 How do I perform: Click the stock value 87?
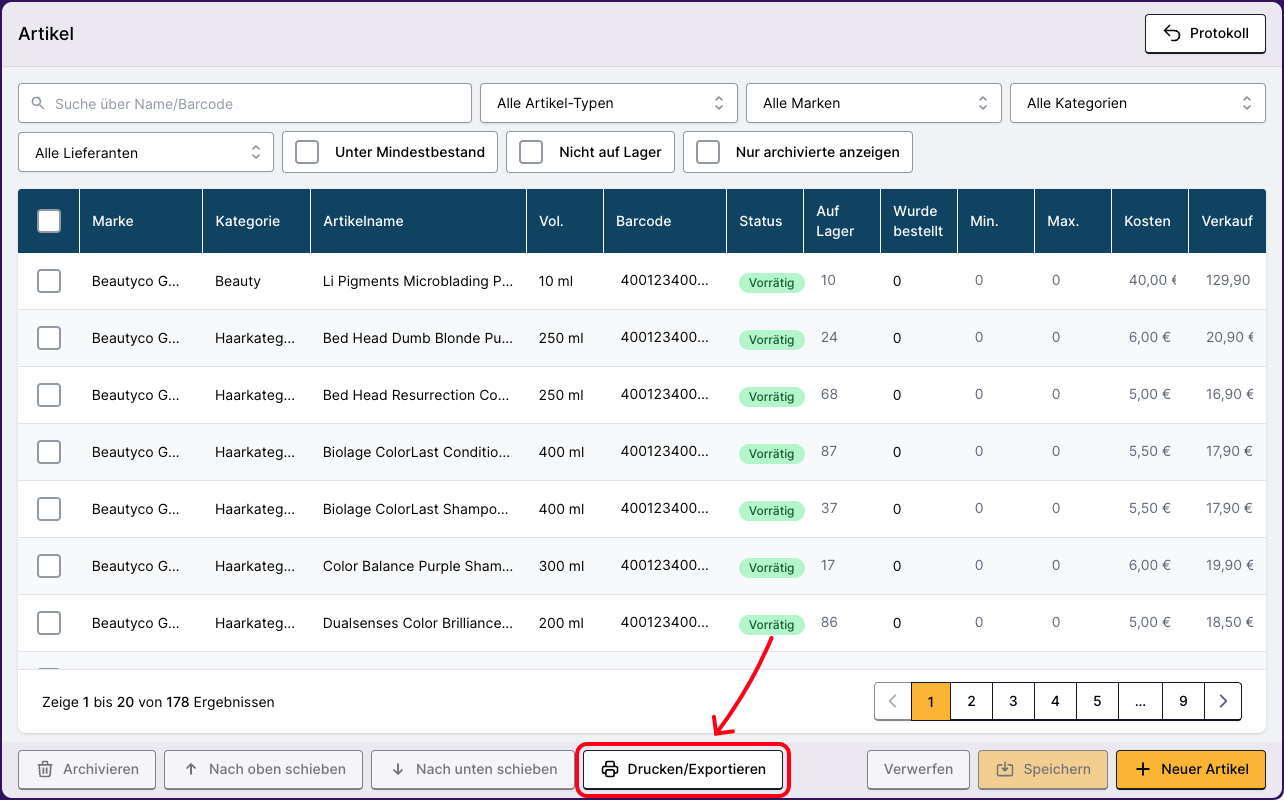click(x=829, y=451)
